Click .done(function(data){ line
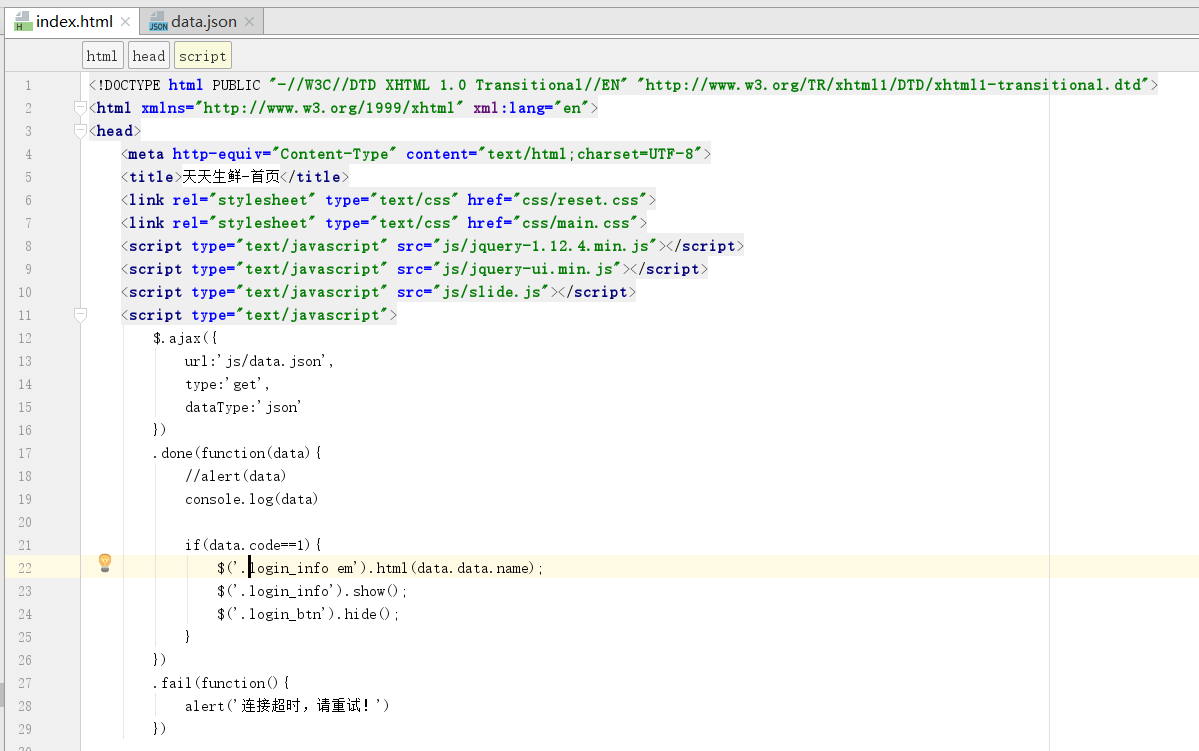The image size is (1199, 751). [237, 453]
